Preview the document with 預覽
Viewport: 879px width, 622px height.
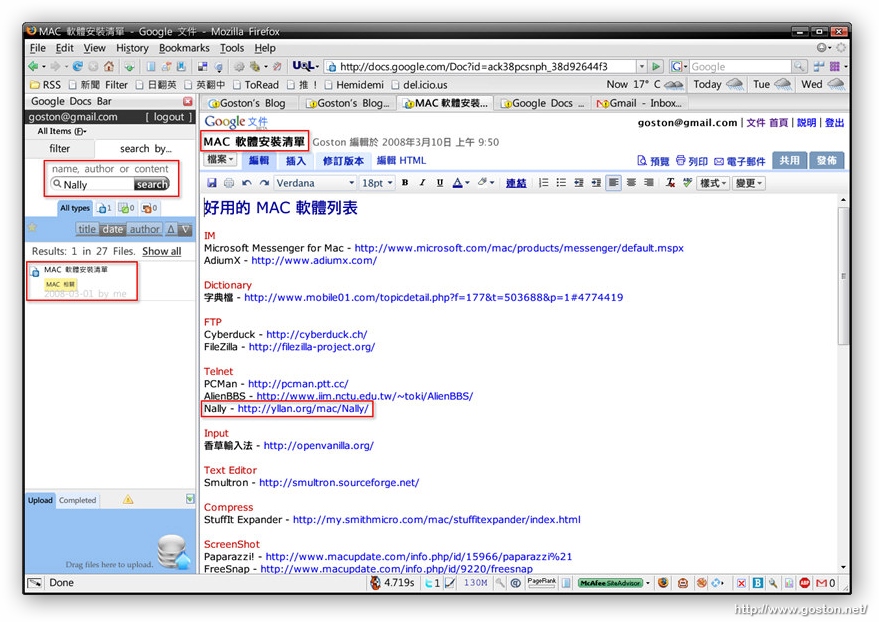click(x=653, y=161)
